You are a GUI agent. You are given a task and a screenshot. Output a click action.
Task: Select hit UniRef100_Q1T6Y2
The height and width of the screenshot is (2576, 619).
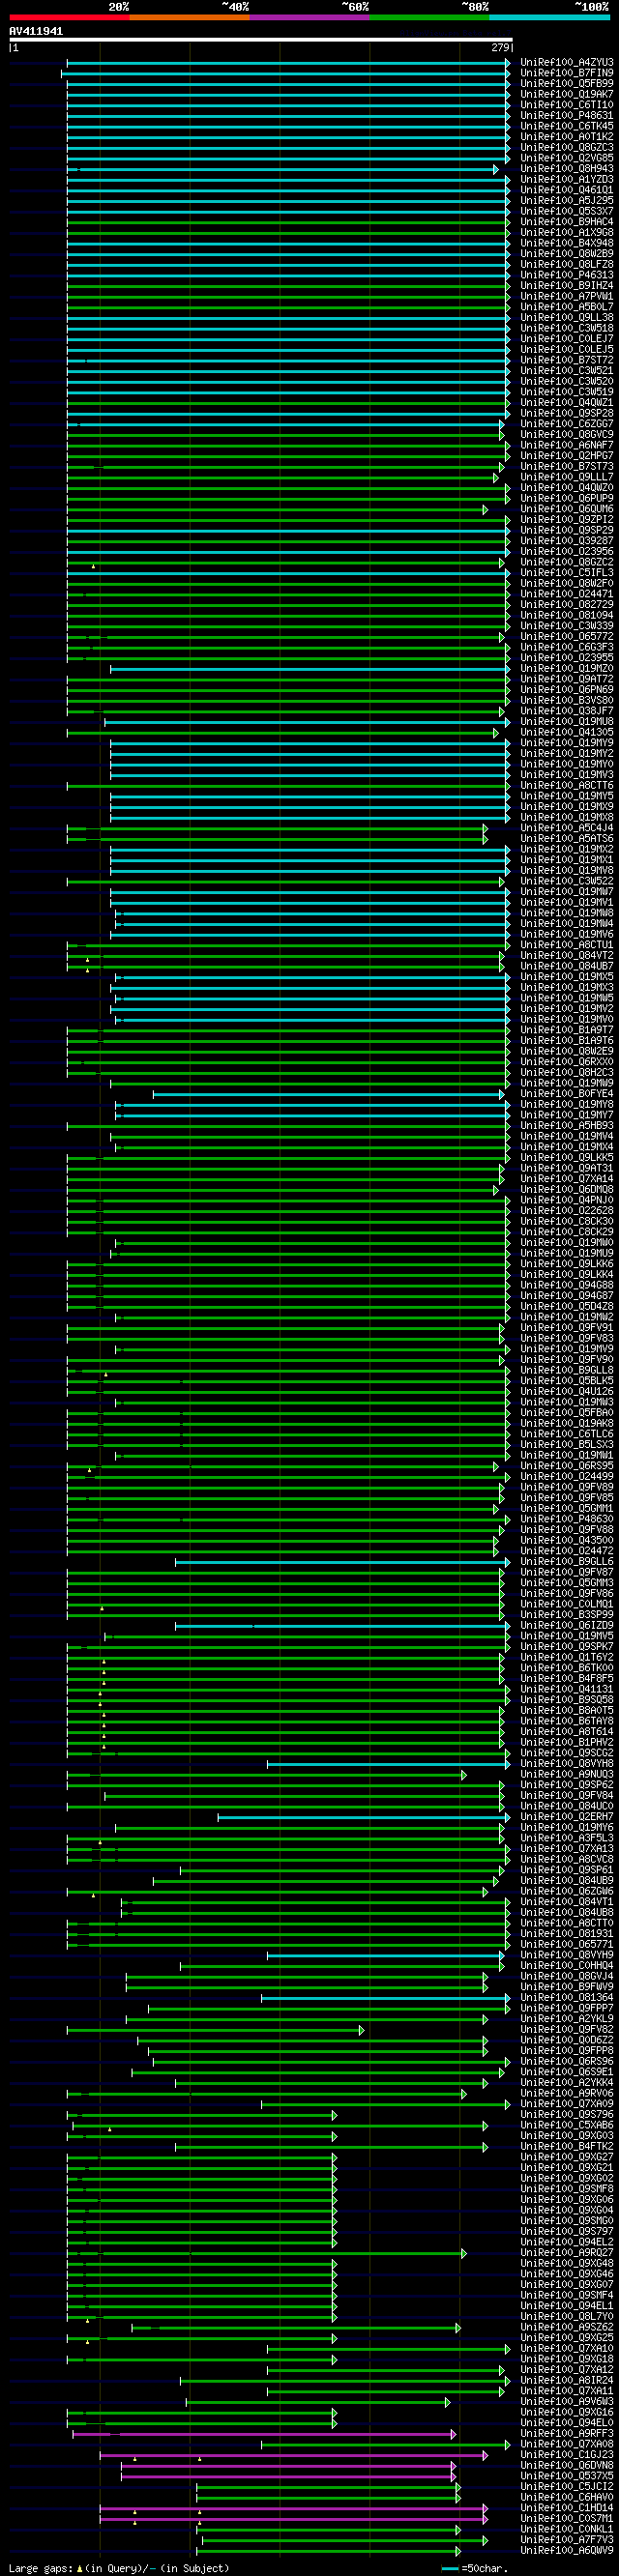click(567, 1657)
